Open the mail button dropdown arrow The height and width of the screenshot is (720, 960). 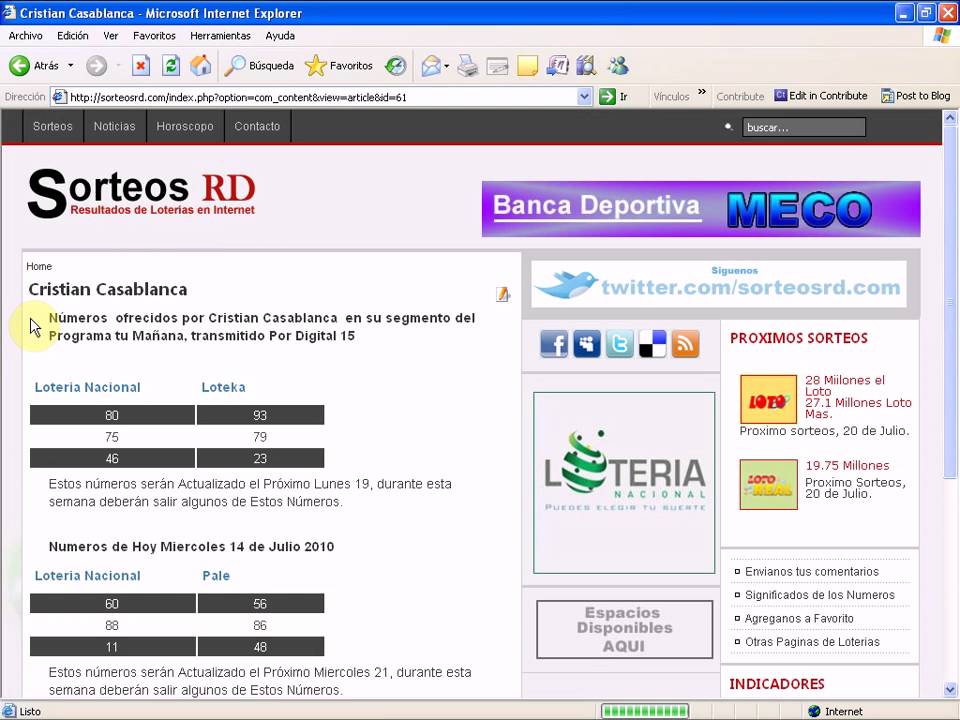pyautogui.click(x=447, y=66)
